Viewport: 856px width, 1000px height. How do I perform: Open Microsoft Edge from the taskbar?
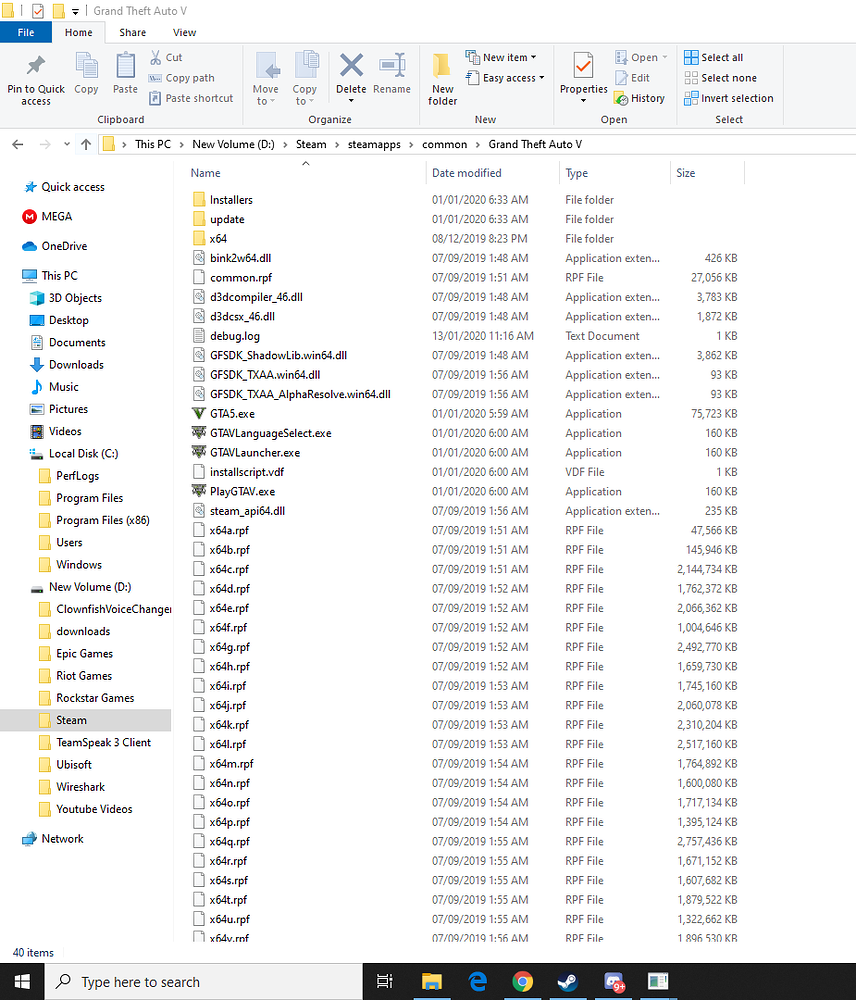tap(477, 982)
